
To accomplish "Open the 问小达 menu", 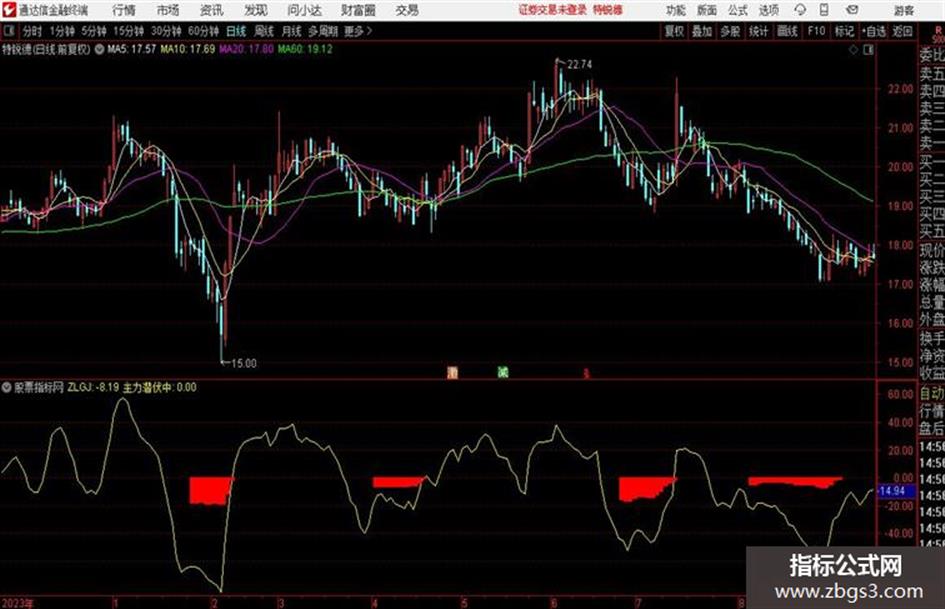I will pos(304,10).
